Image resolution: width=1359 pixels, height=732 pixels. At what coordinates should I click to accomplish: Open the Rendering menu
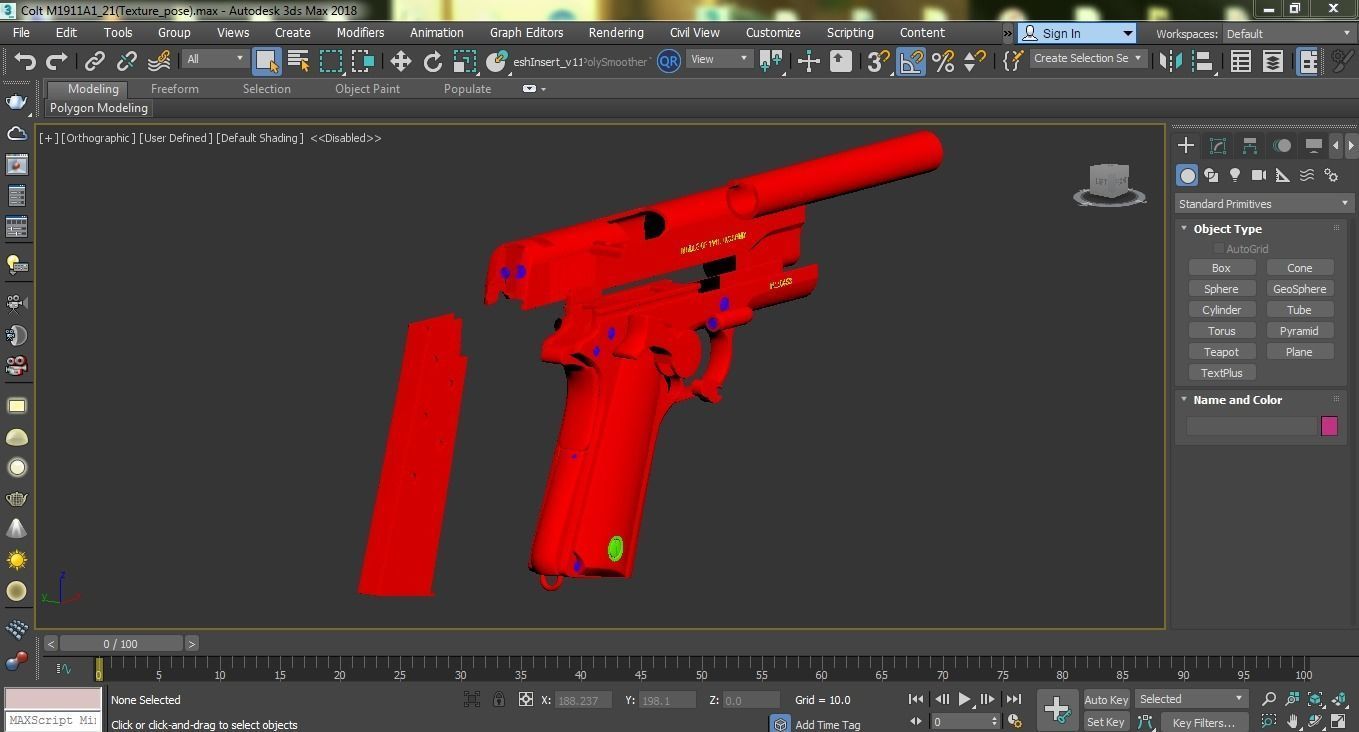(616, 32)
